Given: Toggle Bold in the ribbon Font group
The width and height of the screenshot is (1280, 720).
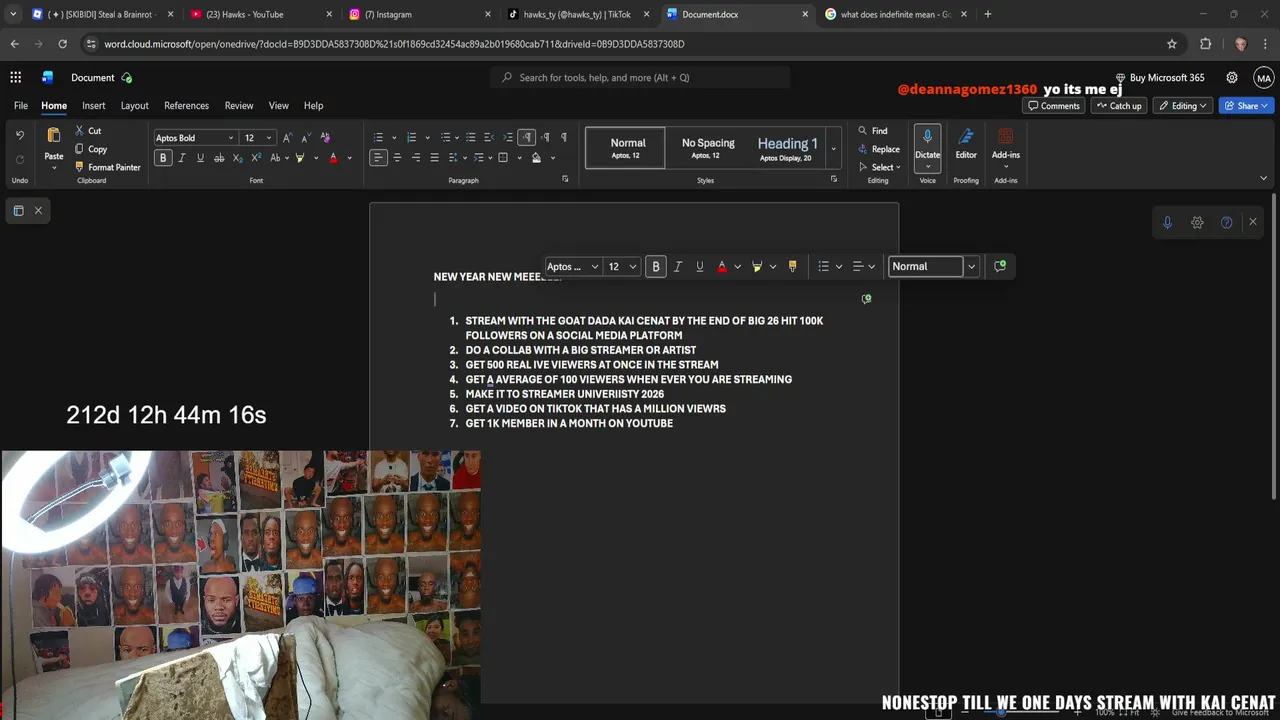Looking at the screenshot, I should pyautogui.click(x=163, y=158).
